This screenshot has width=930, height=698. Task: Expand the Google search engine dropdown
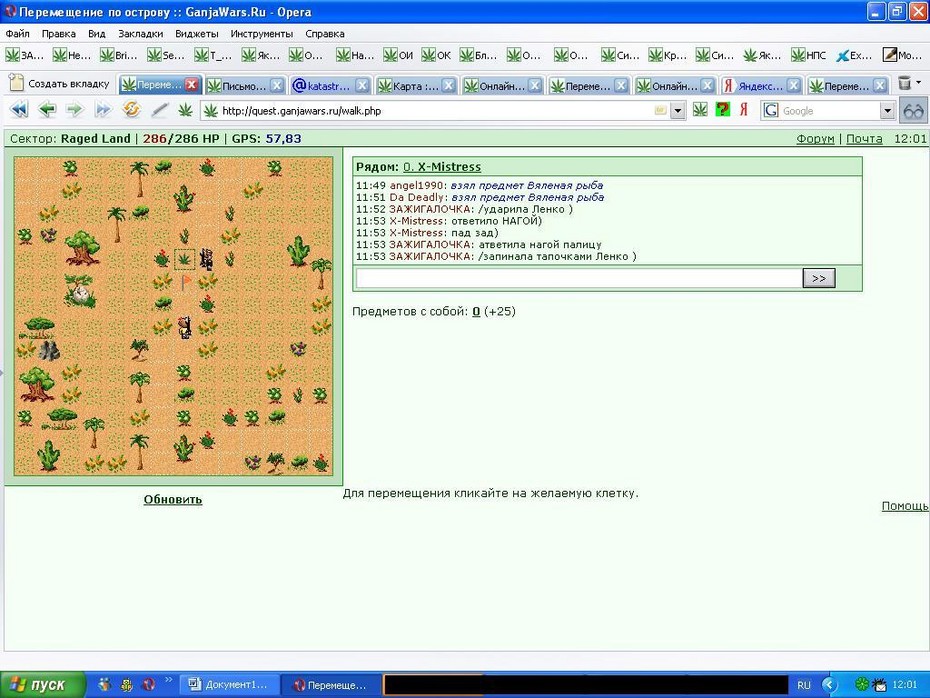[887, 110]
